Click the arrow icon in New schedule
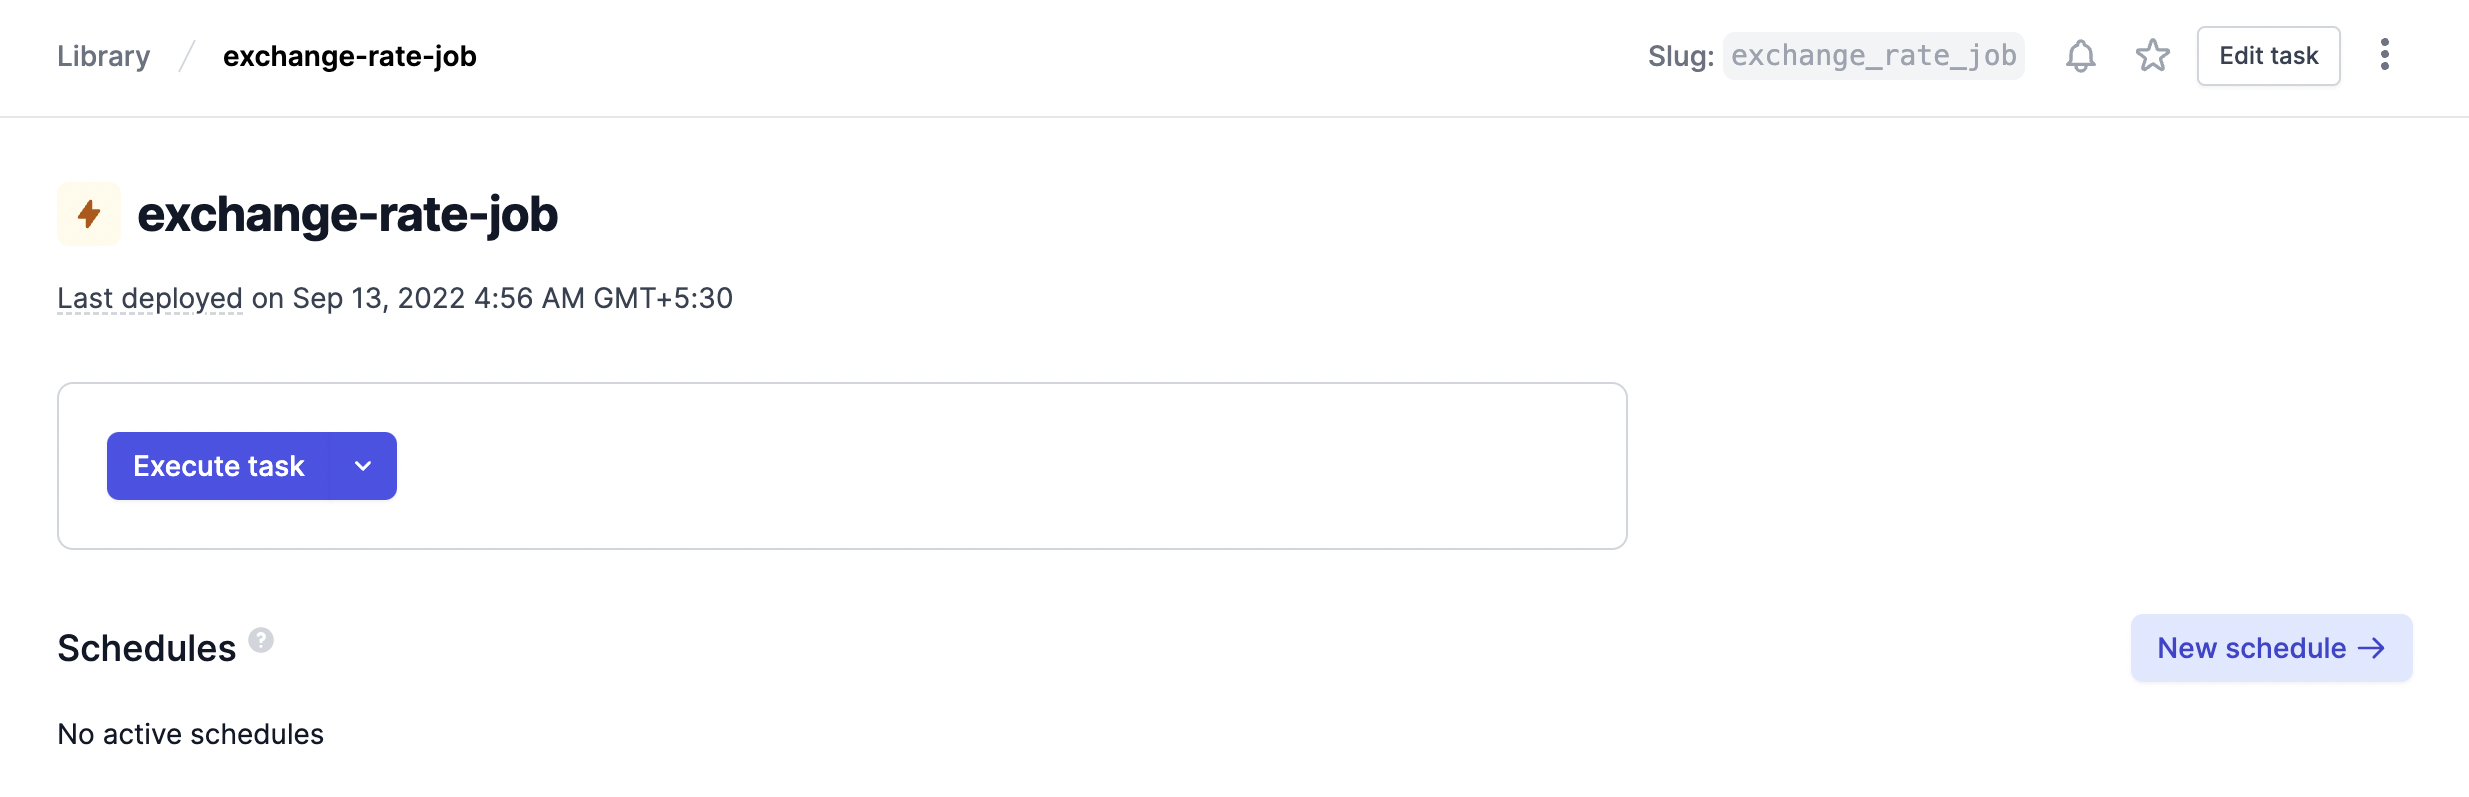The height and width of the screenshot is (797, 2469). [x=2371, y=648]
